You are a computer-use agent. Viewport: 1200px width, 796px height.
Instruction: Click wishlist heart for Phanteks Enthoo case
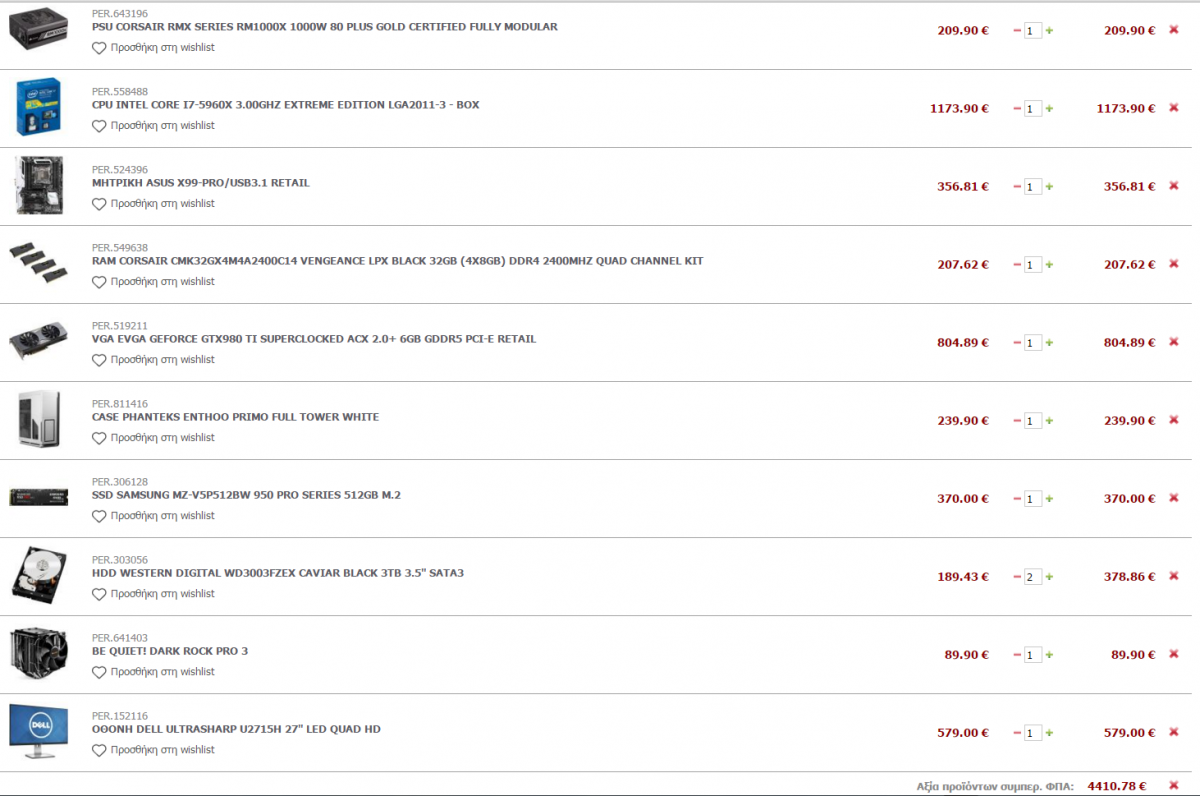pyautogui.click(x=99, y=438)
